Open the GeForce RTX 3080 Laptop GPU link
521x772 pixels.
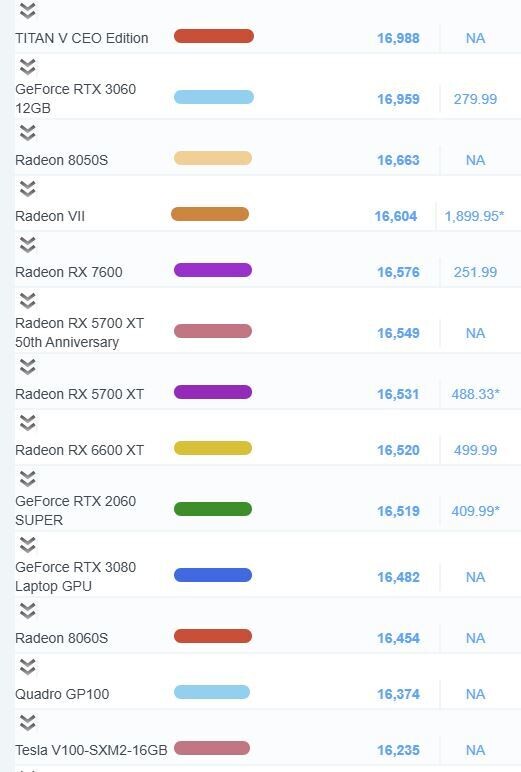pos(75,577)
